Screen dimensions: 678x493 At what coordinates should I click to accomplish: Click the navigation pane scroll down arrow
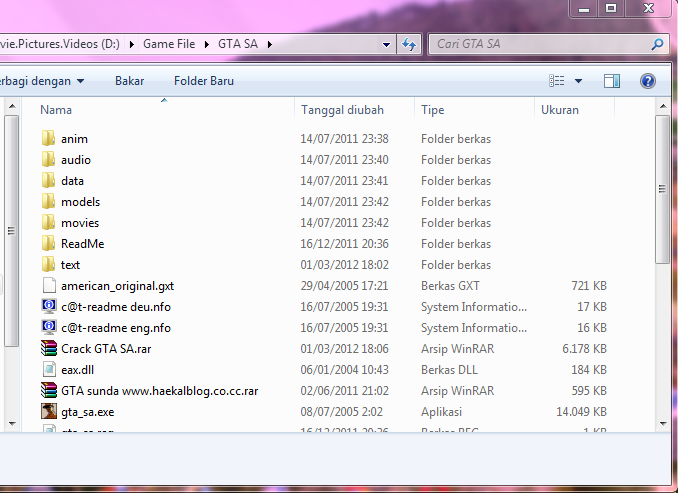coord(12,424)
